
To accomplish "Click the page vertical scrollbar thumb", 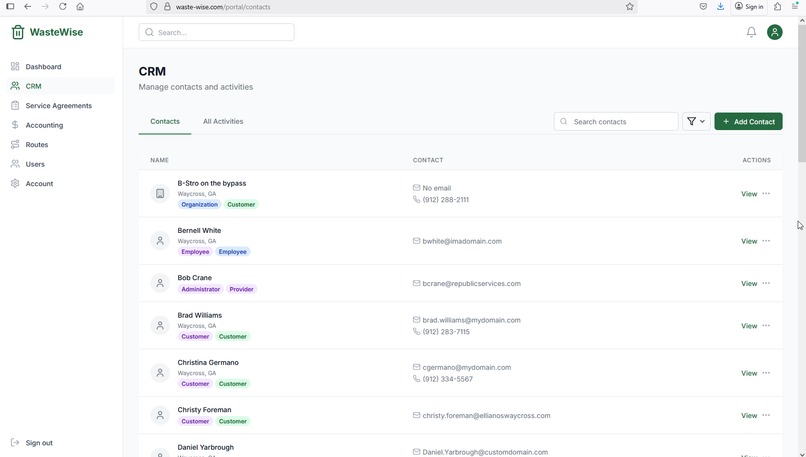I will [802, 93].
